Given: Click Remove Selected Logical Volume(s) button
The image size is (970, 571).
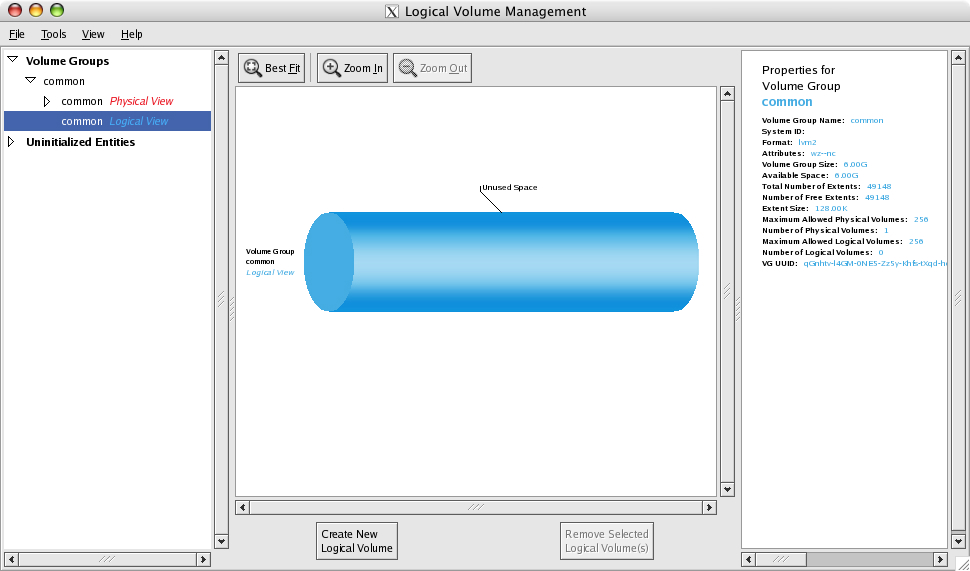Looking at the screenshot, I should [x=607, y=541].
